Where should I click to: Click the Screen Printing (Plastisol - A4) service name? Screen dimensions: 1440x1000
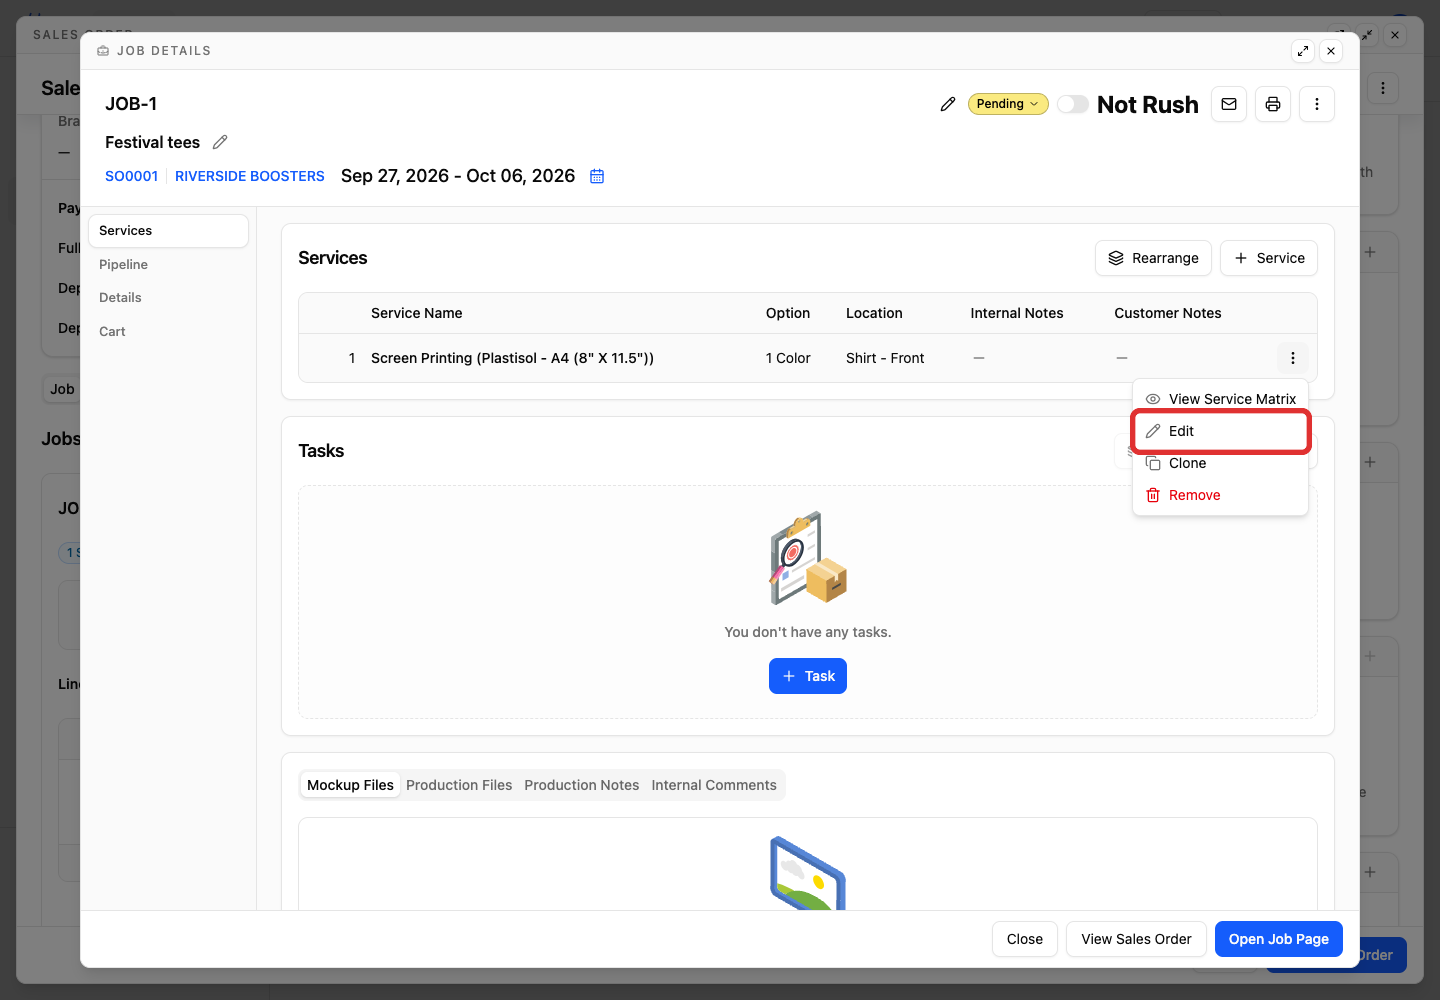pyautogui.click(x=512, y=358)
